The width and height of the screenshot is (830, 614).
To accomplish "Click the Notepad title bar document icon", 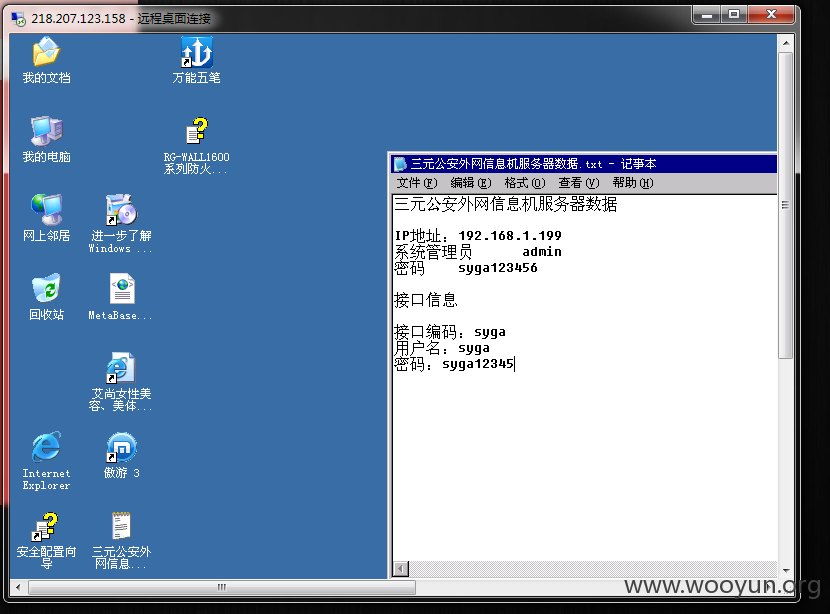I will 400,164.
